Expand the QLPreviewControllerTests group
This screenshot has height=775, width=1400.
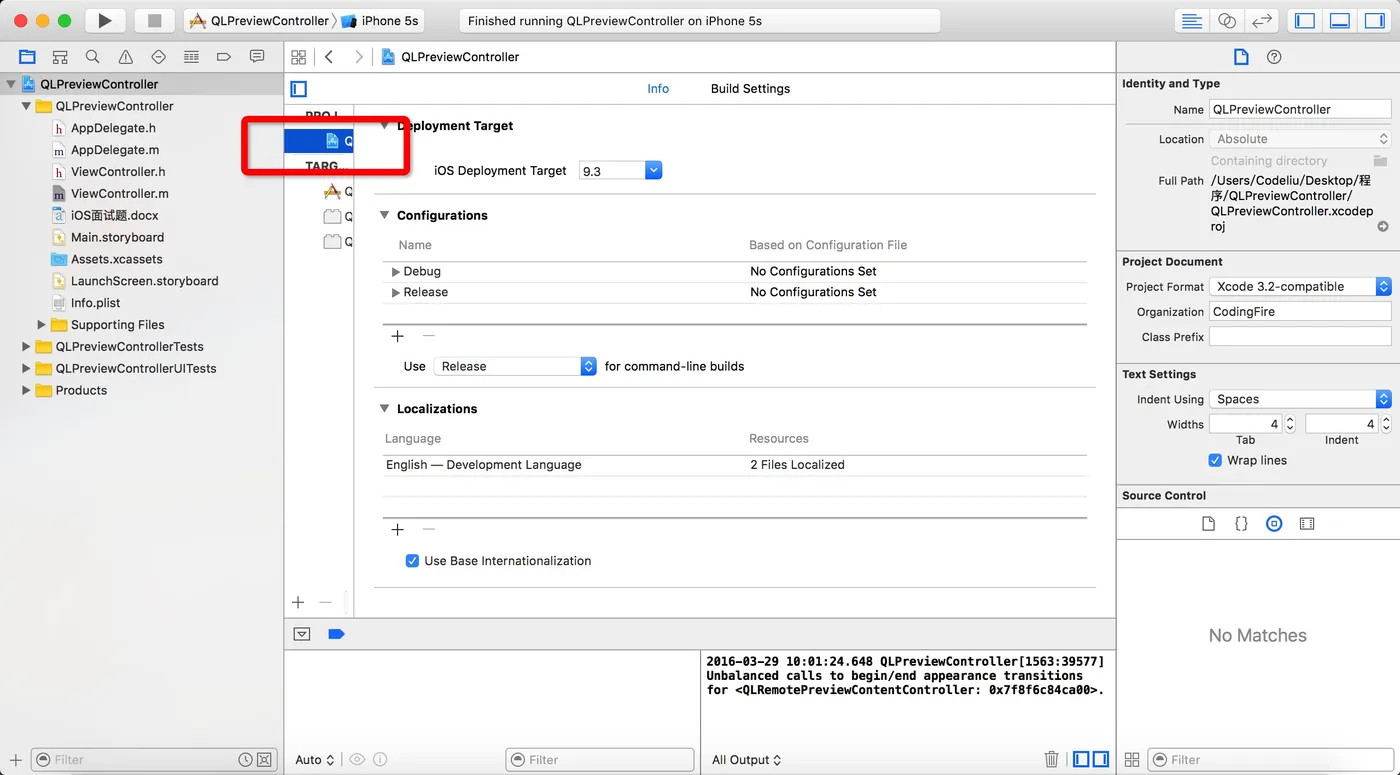(26, 347)
